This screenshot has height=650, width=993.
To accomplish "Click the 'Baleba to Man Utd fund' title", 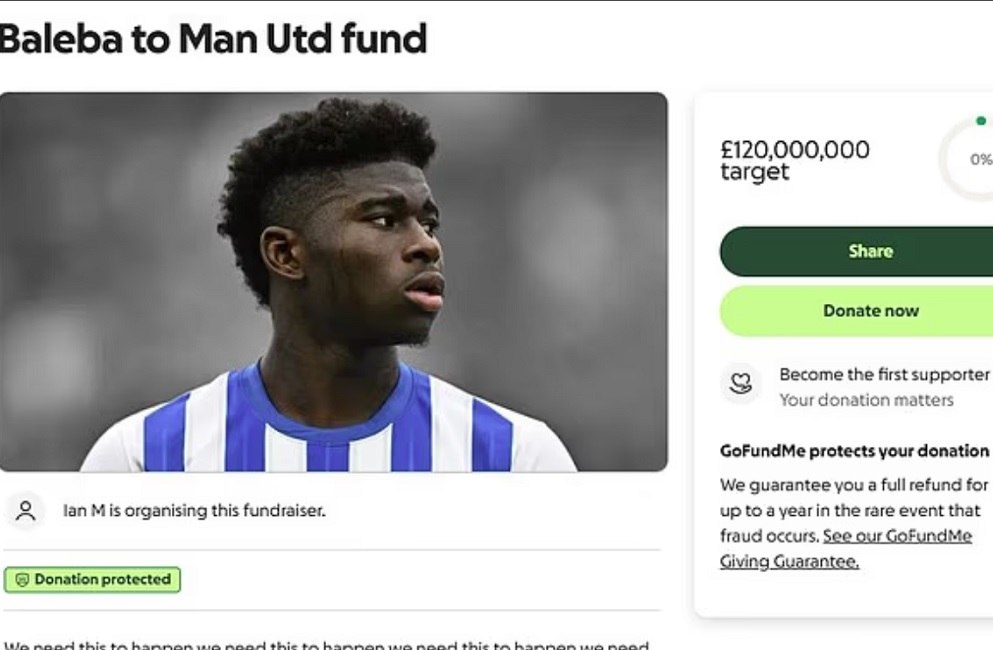I will pyautogui.click(x=214, y=39).
